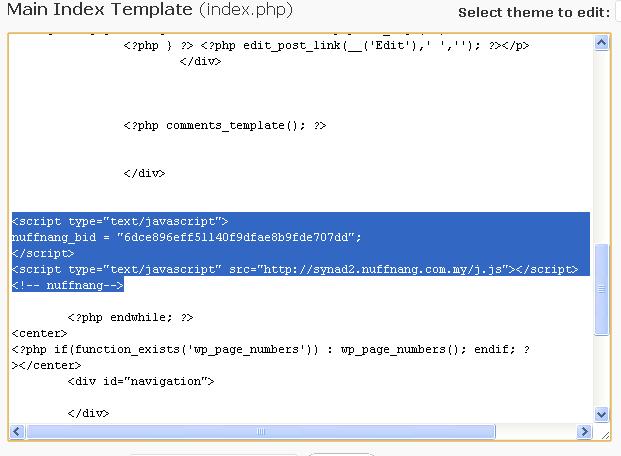Click the horizontal scrollbar thumb

(x=261, y=431)
